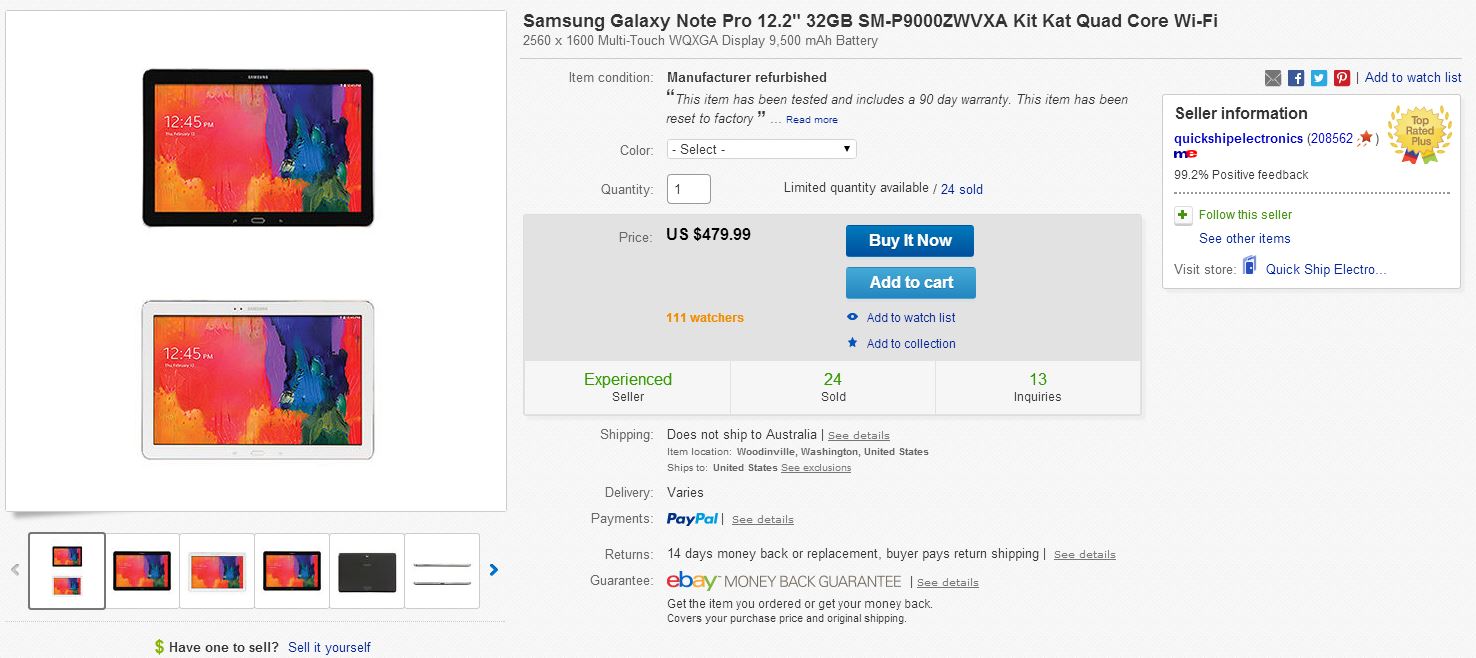Click the Quantity input field

coord(688,189)
